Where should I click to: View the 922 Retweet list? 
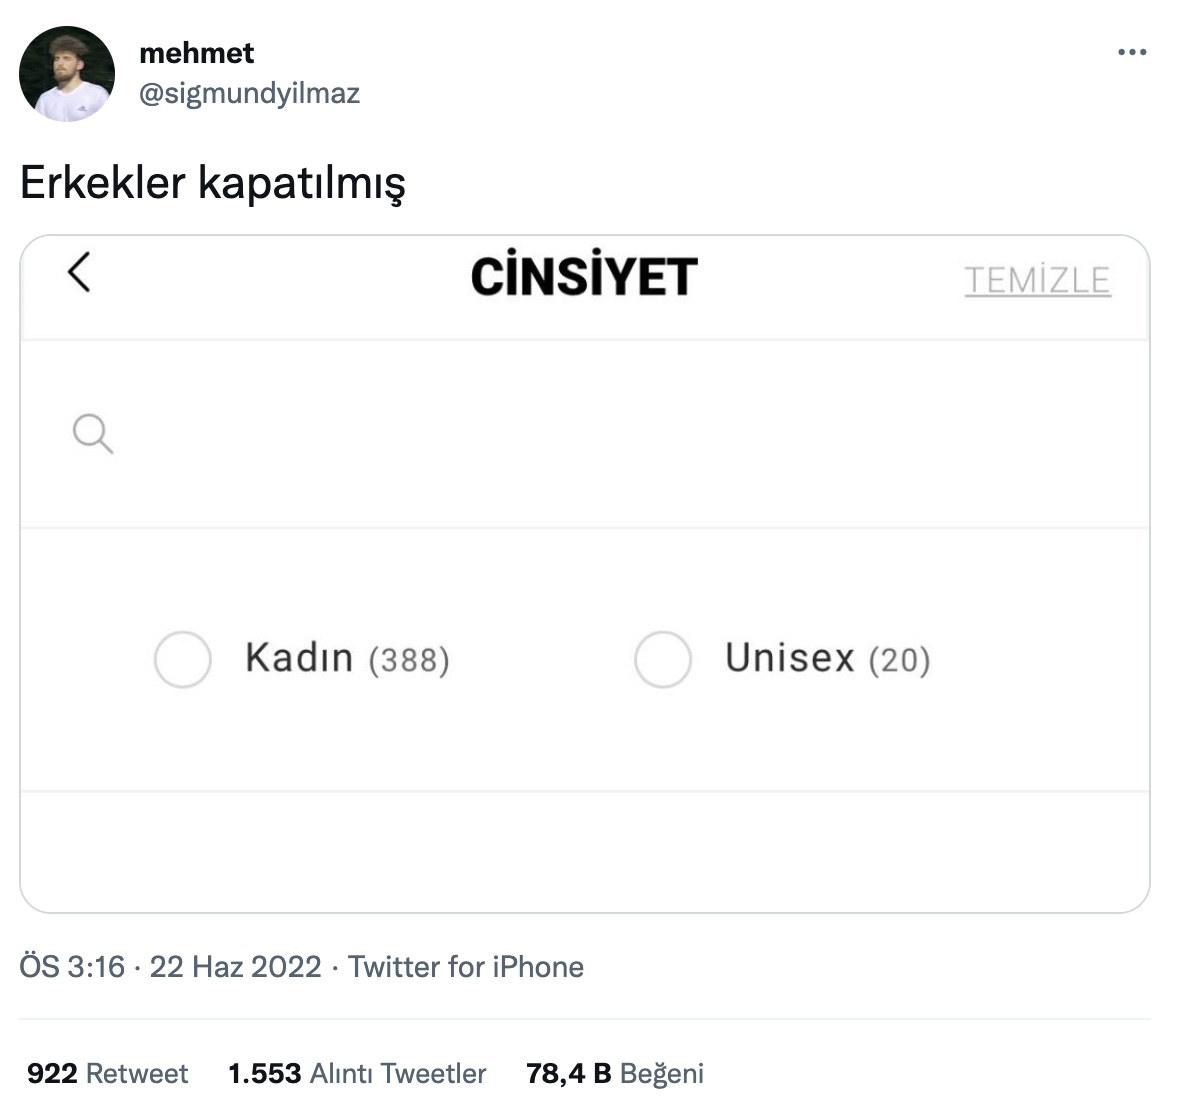pyautogui.click(x=107, y=1073)
